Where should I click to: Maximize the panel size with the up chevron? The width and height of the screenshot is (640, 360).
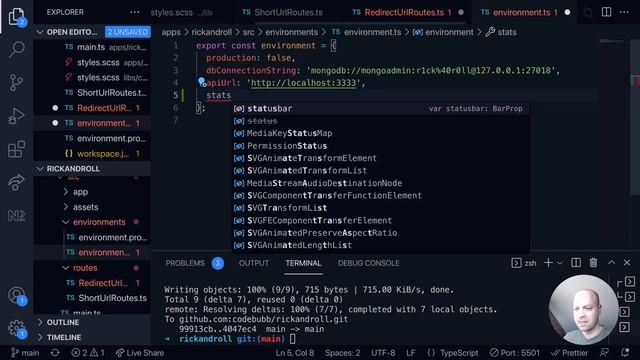611,262
